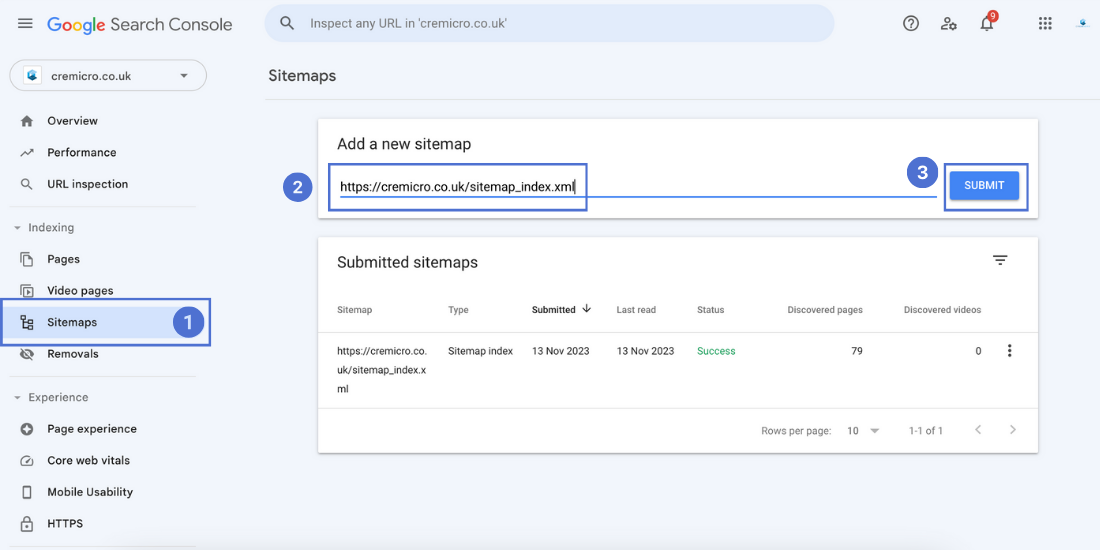The image size is (1100, 550).
Task: Click the '1-1 of 1' pagination text
Action: pos(925,431)
